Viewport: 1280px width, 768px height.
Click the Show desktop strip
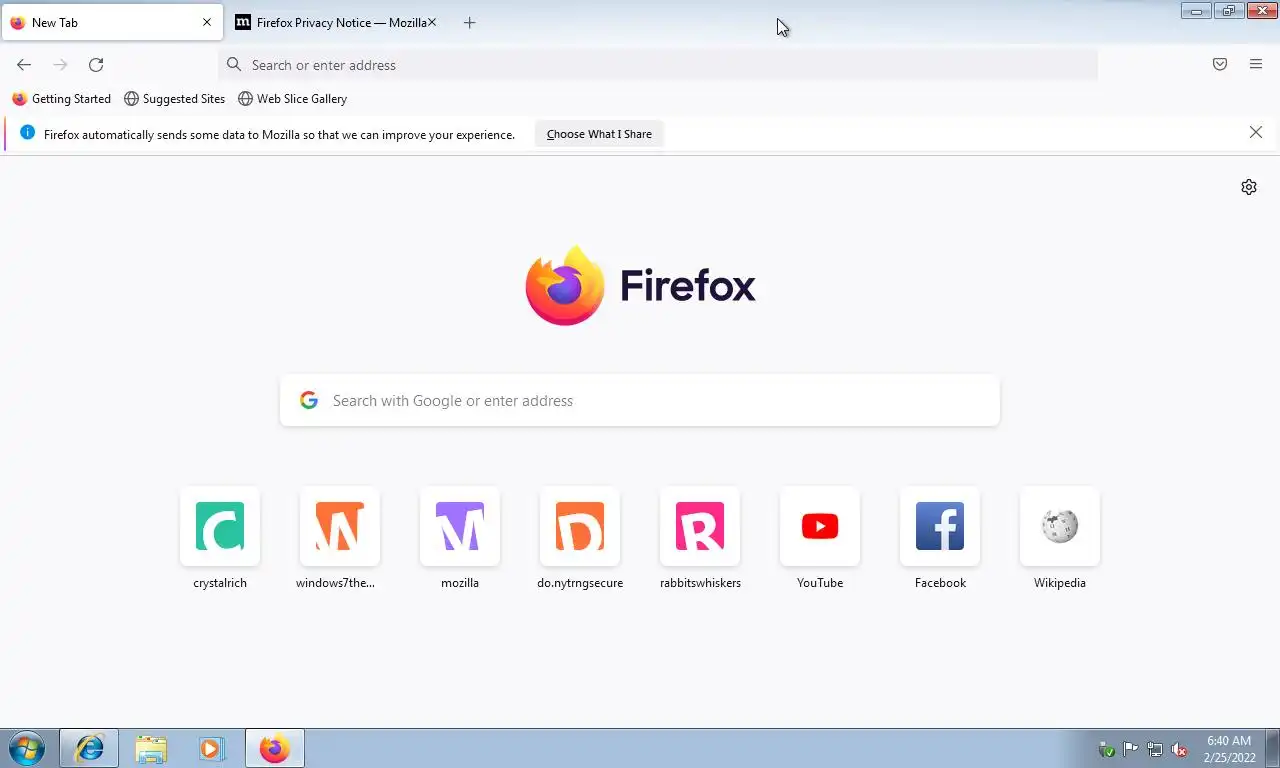tap(1273, 748)
